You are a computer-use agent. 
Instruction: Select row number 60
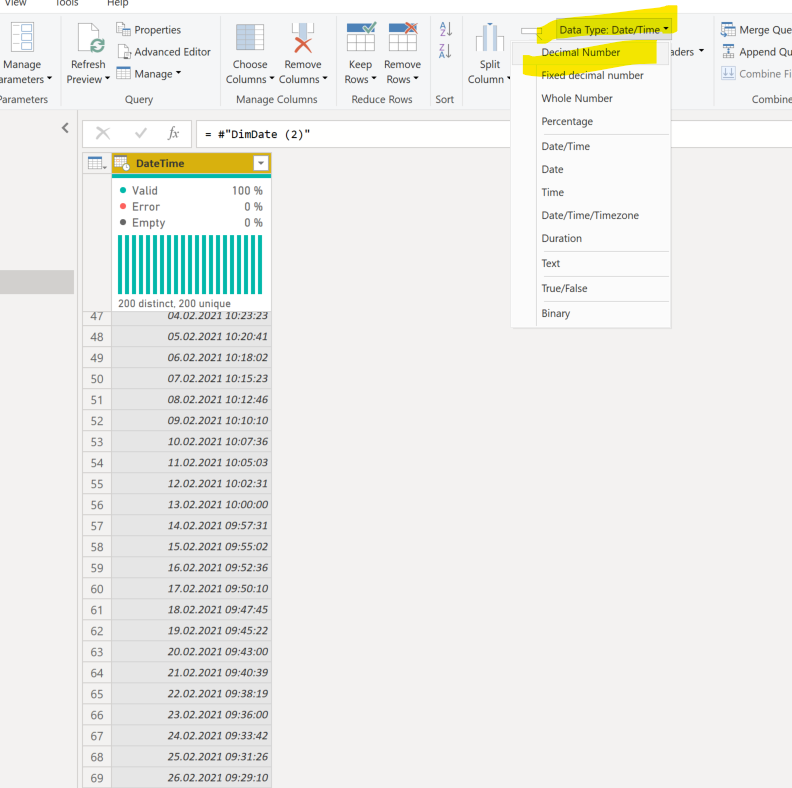[x=97, y=589]
